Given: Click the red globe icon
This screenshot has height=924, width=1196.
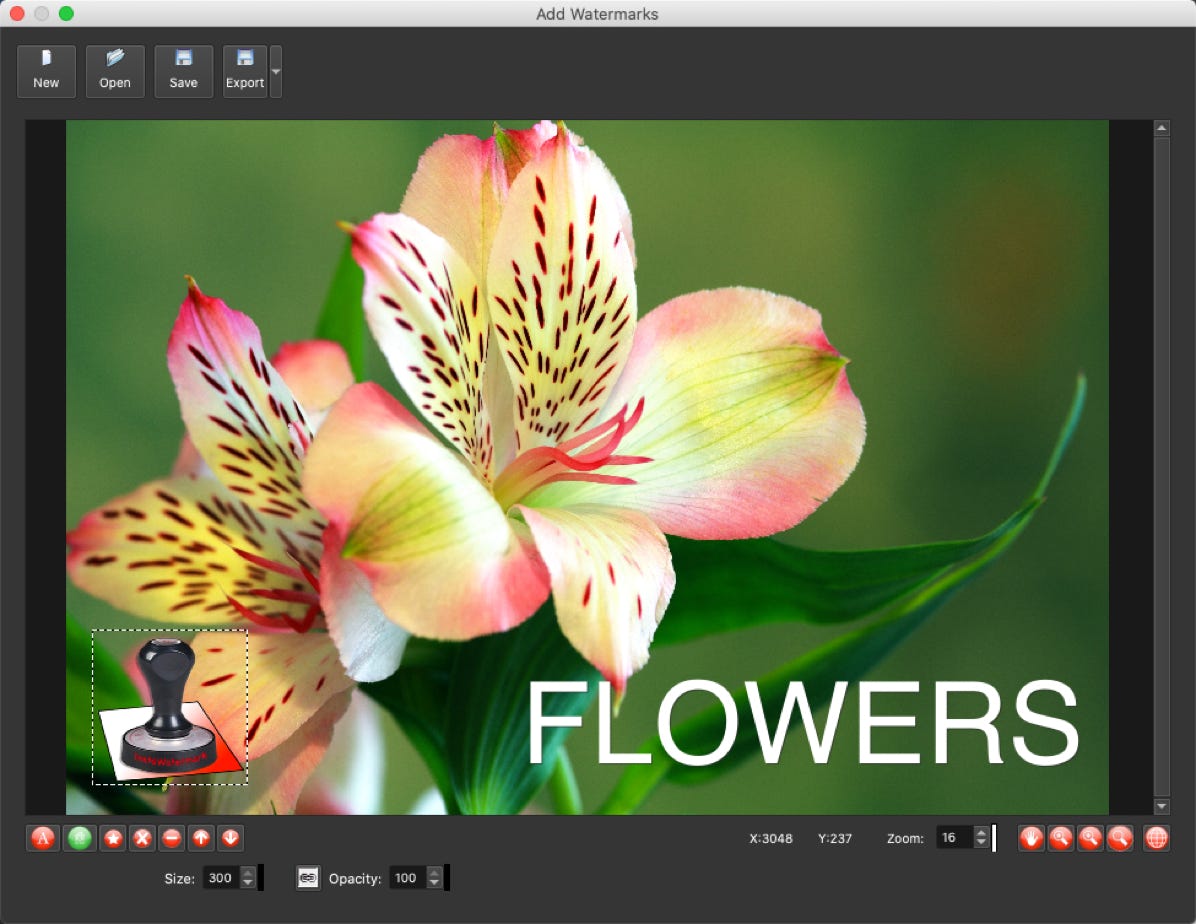Looking at the screenshot, I should (1156, 838).
